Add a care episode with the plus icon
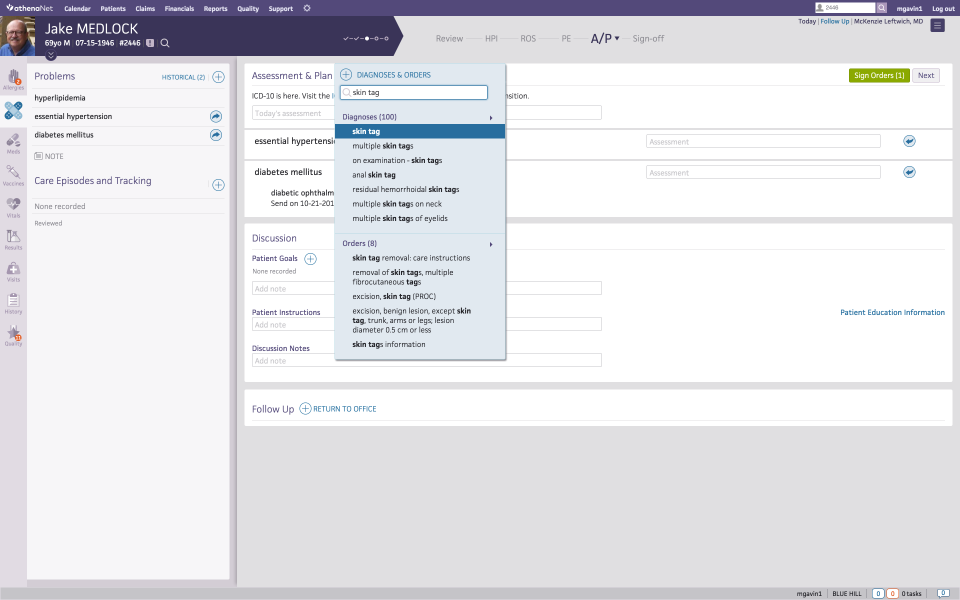The image size is (960, 600). pyautogui.click(x=219, y=185)
